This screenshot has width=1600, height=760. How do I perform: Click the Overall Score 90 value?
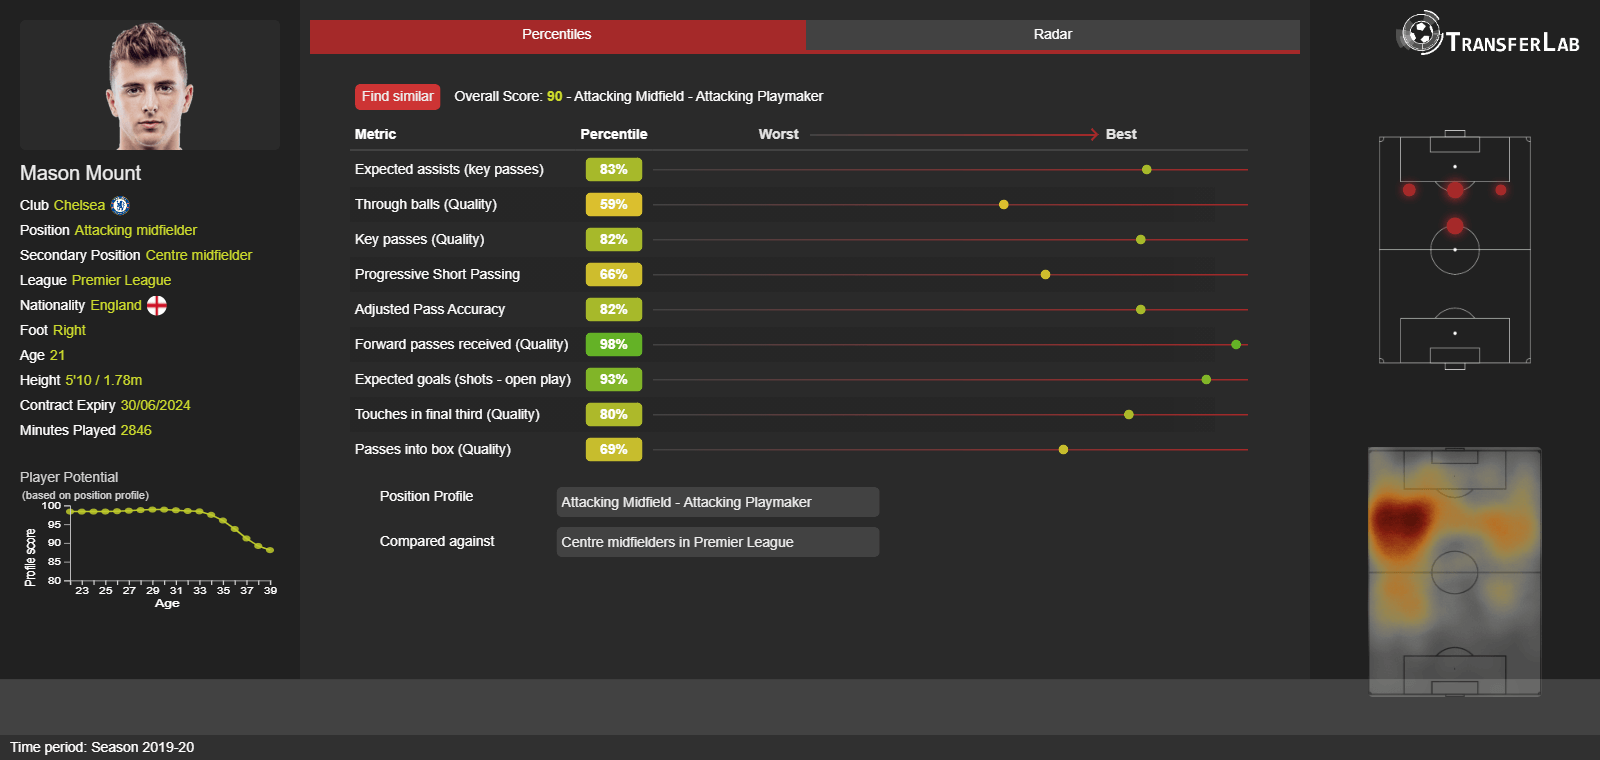coord(554,97)
